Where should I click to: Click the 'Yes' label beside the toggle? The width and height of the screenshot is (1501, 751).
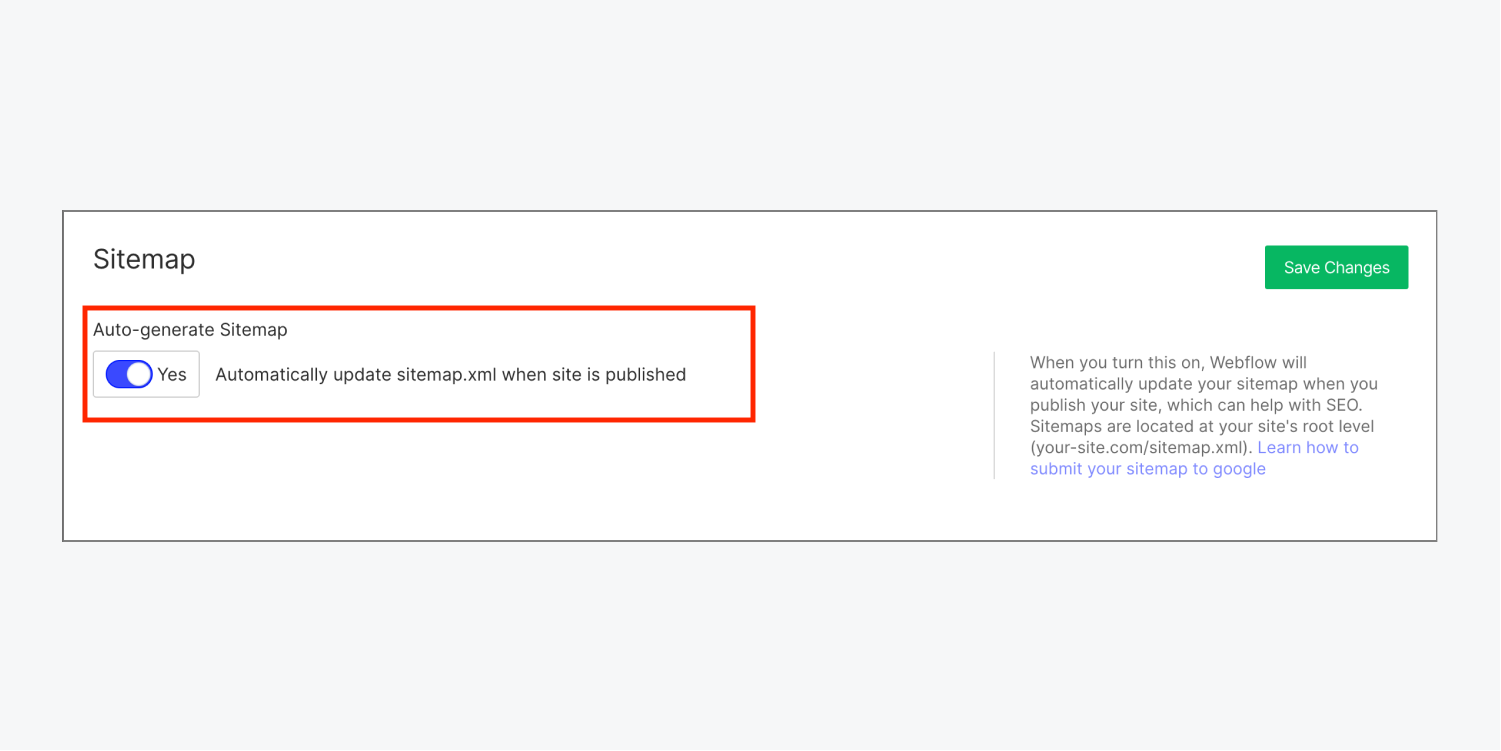171,374
